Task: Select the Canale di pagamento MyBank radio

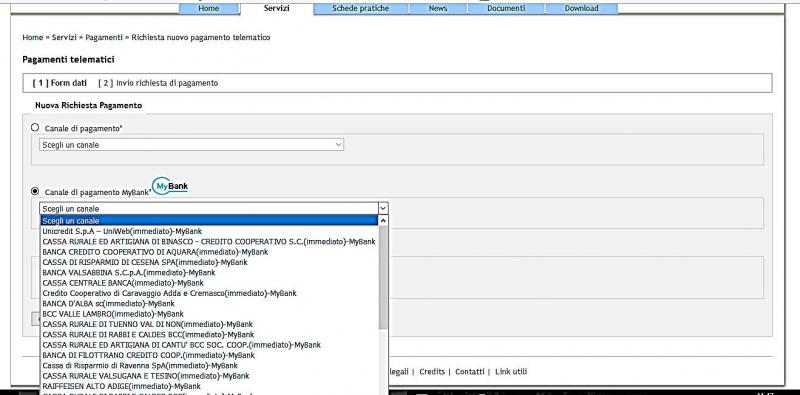Action: coord(35,191)
